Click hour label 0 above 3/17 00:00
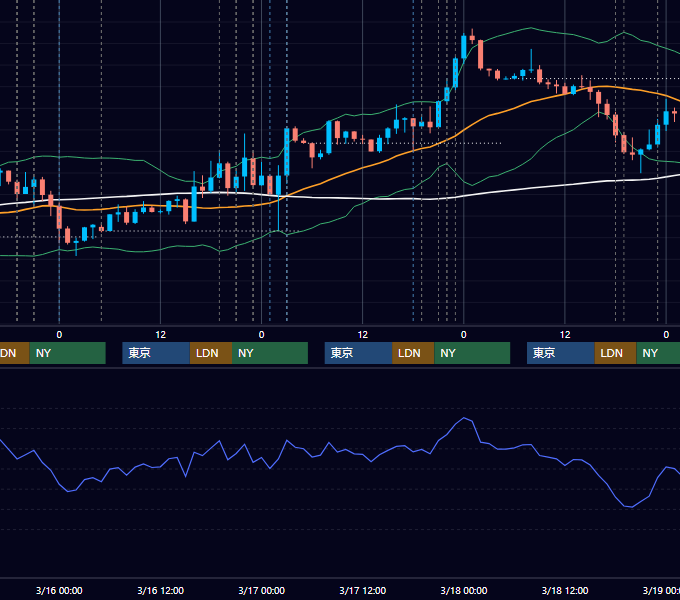The image size is (680, 600). click(262, 335)
